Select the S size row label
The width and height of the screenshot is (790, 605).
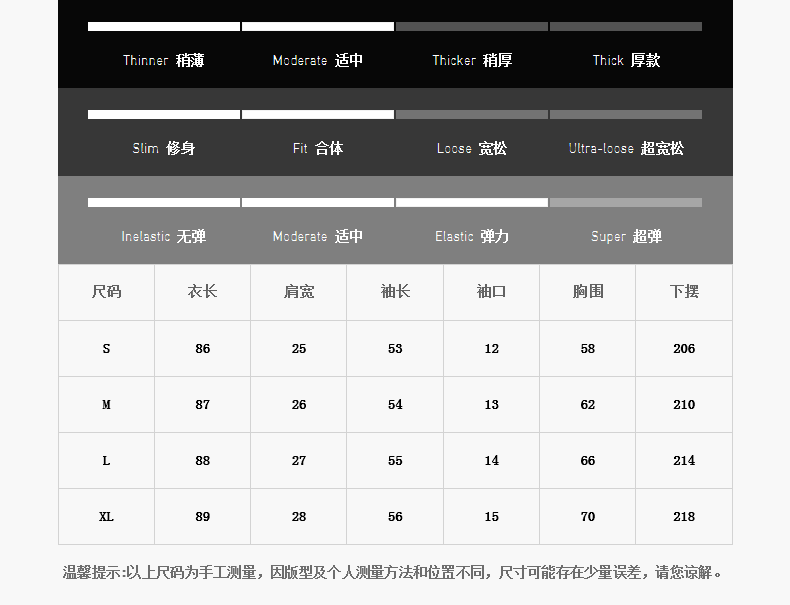coord(106,349)
